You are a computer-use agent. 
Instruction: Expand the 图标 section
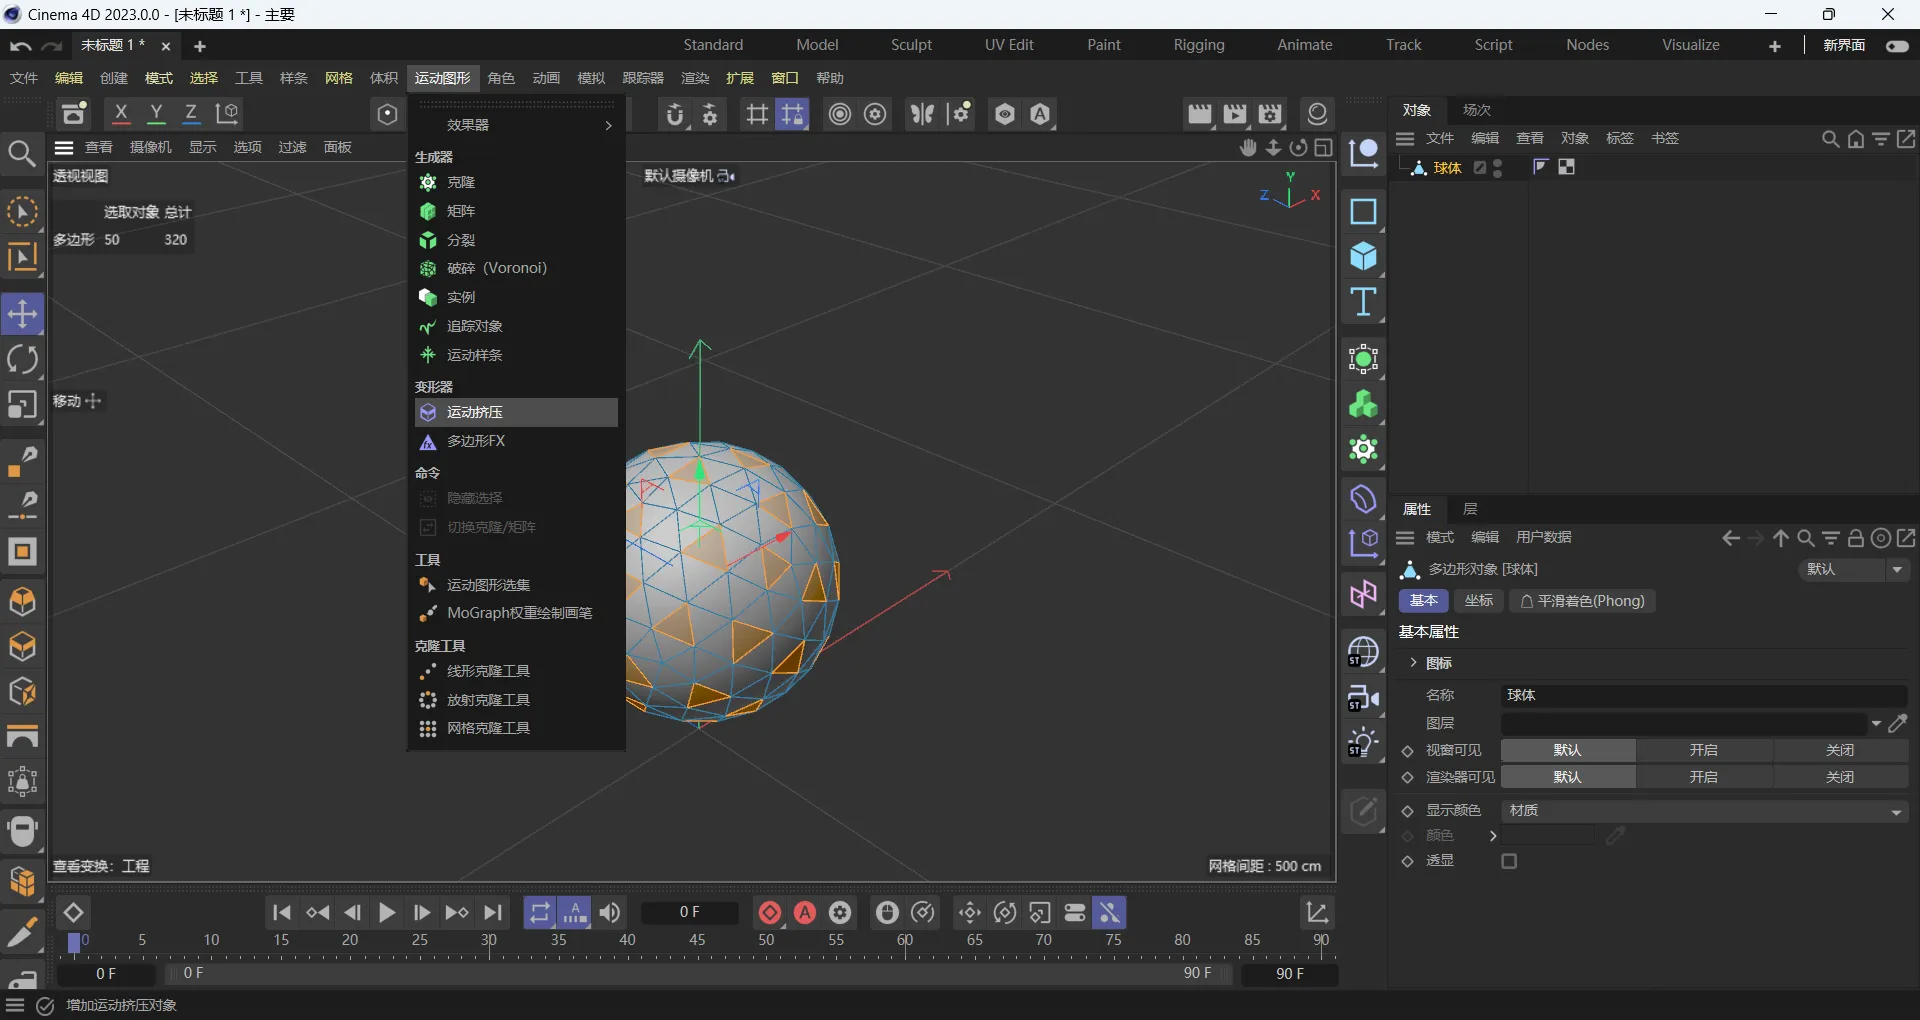coord(1413,663)
